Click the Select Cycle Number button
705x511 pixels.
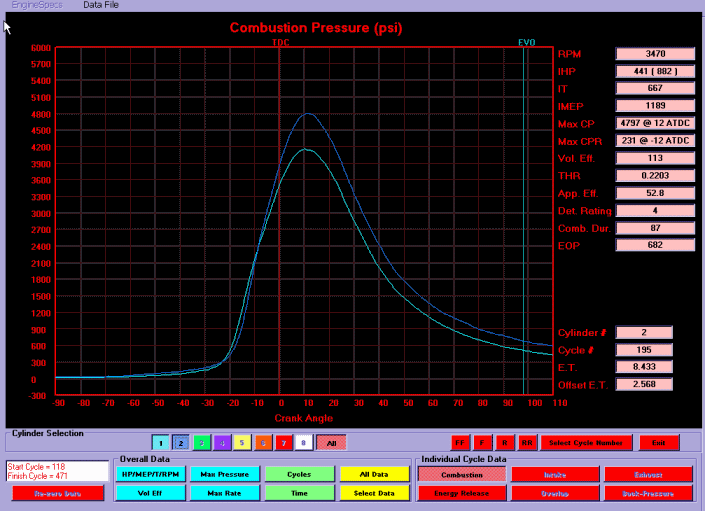click(x=589, y=442)
